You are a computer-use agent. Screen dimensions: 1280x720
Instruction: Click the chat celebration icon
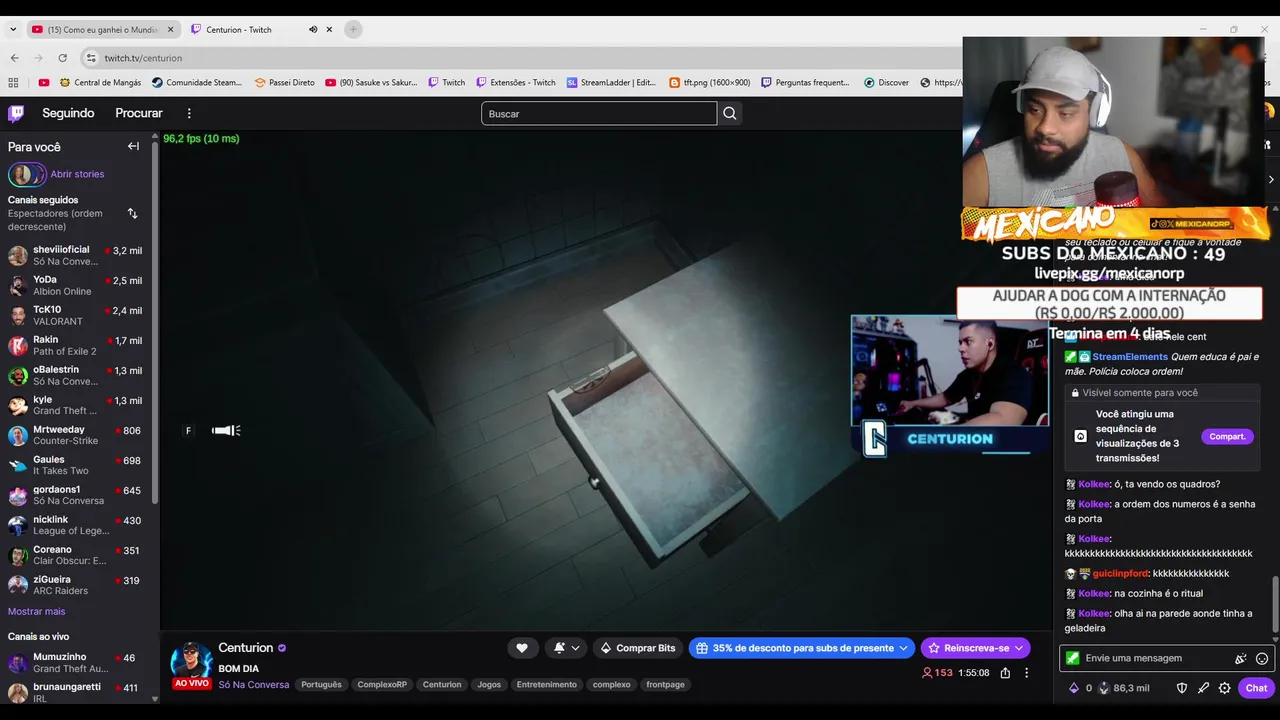click(x=1241, y=658)
